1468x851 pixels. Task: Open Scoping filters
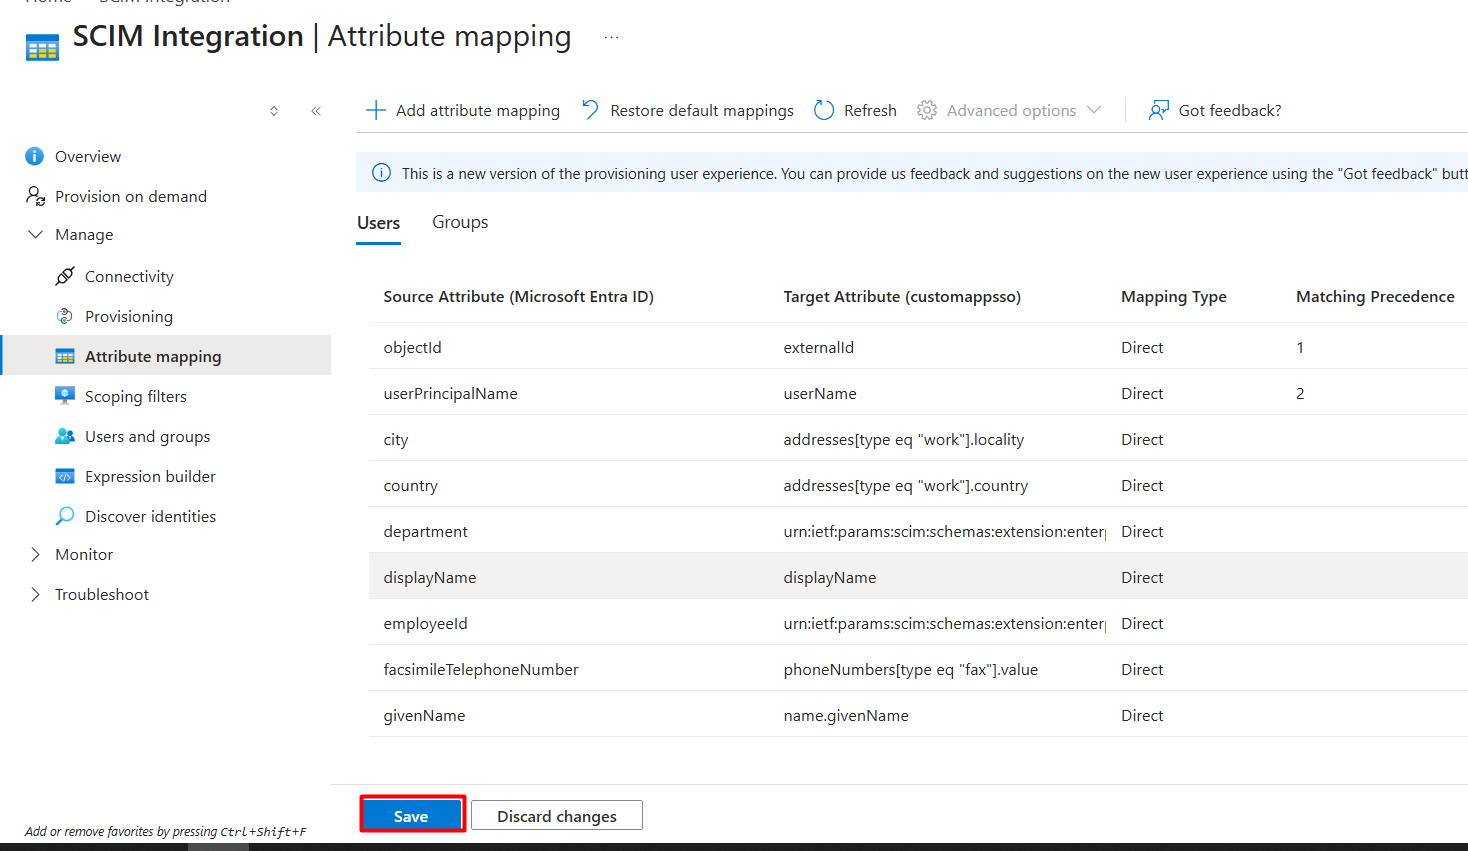pos(136,396)
